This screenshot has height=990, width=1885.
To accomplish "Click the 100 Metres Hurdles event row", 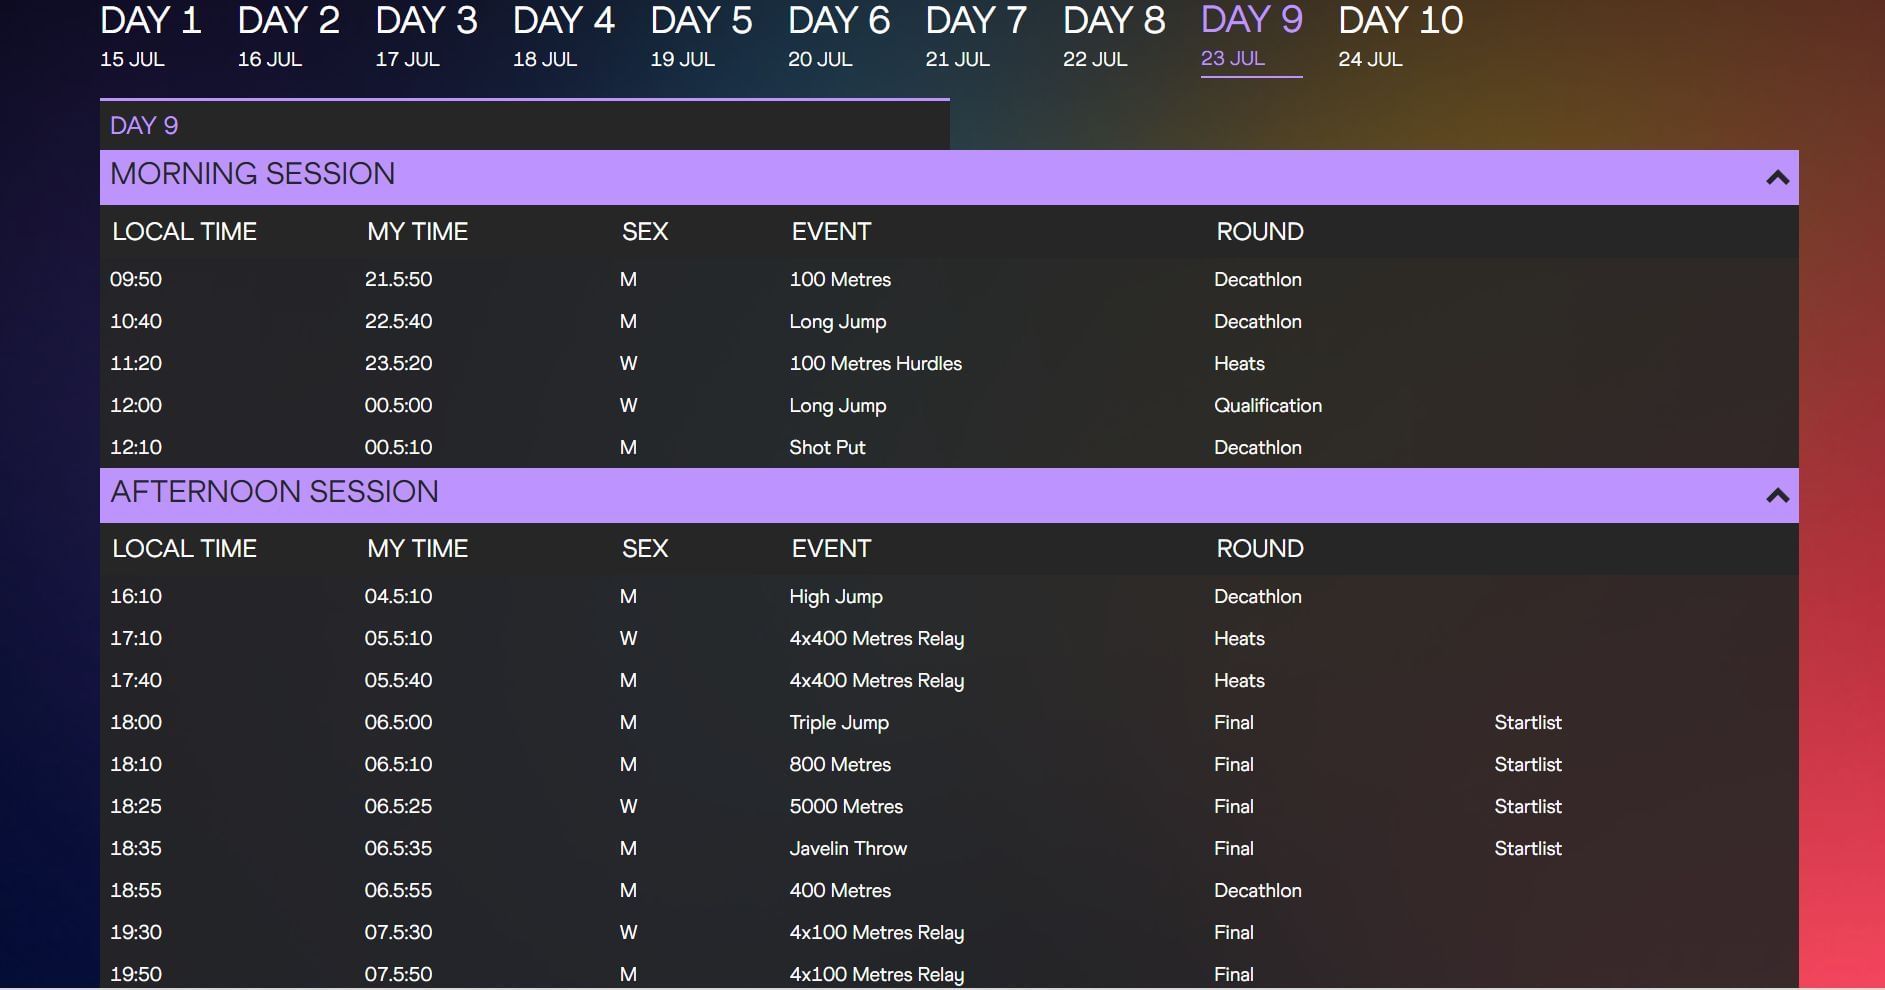I will tap(875, 364).
